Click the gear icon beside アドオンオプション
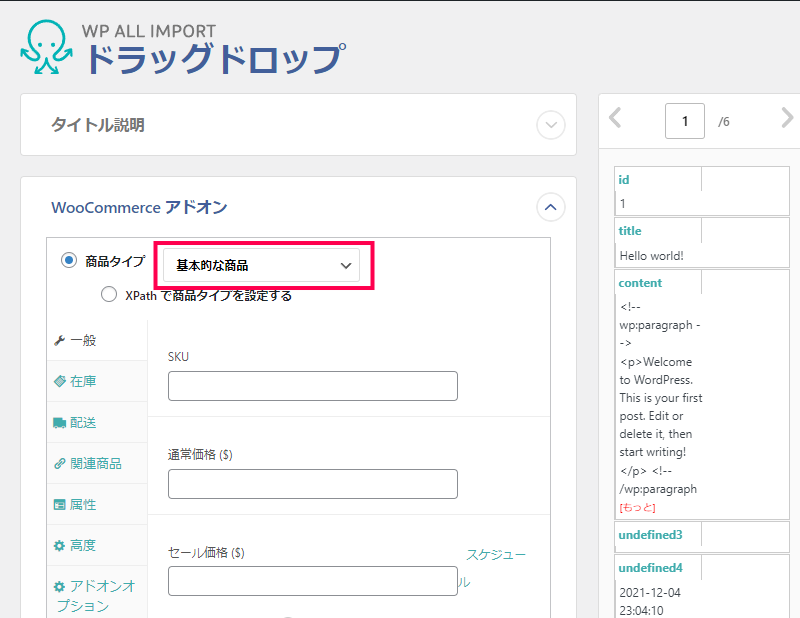This screenshot has height=618, width=800. pyautogui.click(x=60, y=586)
